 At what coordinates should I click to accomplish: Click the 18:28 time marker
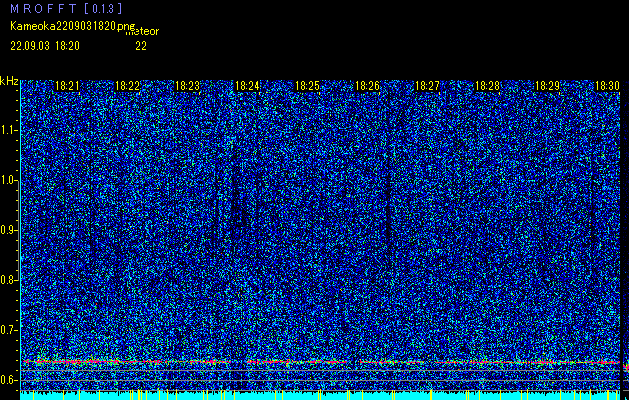coord(487,86)
